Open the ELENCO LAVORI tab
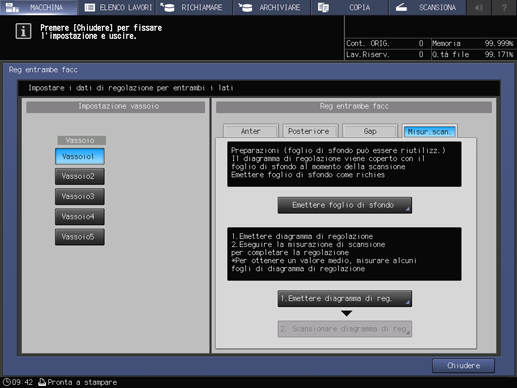The height and width of the screenshot is (388, 517). pyautogui.click(x=117, y=7)
